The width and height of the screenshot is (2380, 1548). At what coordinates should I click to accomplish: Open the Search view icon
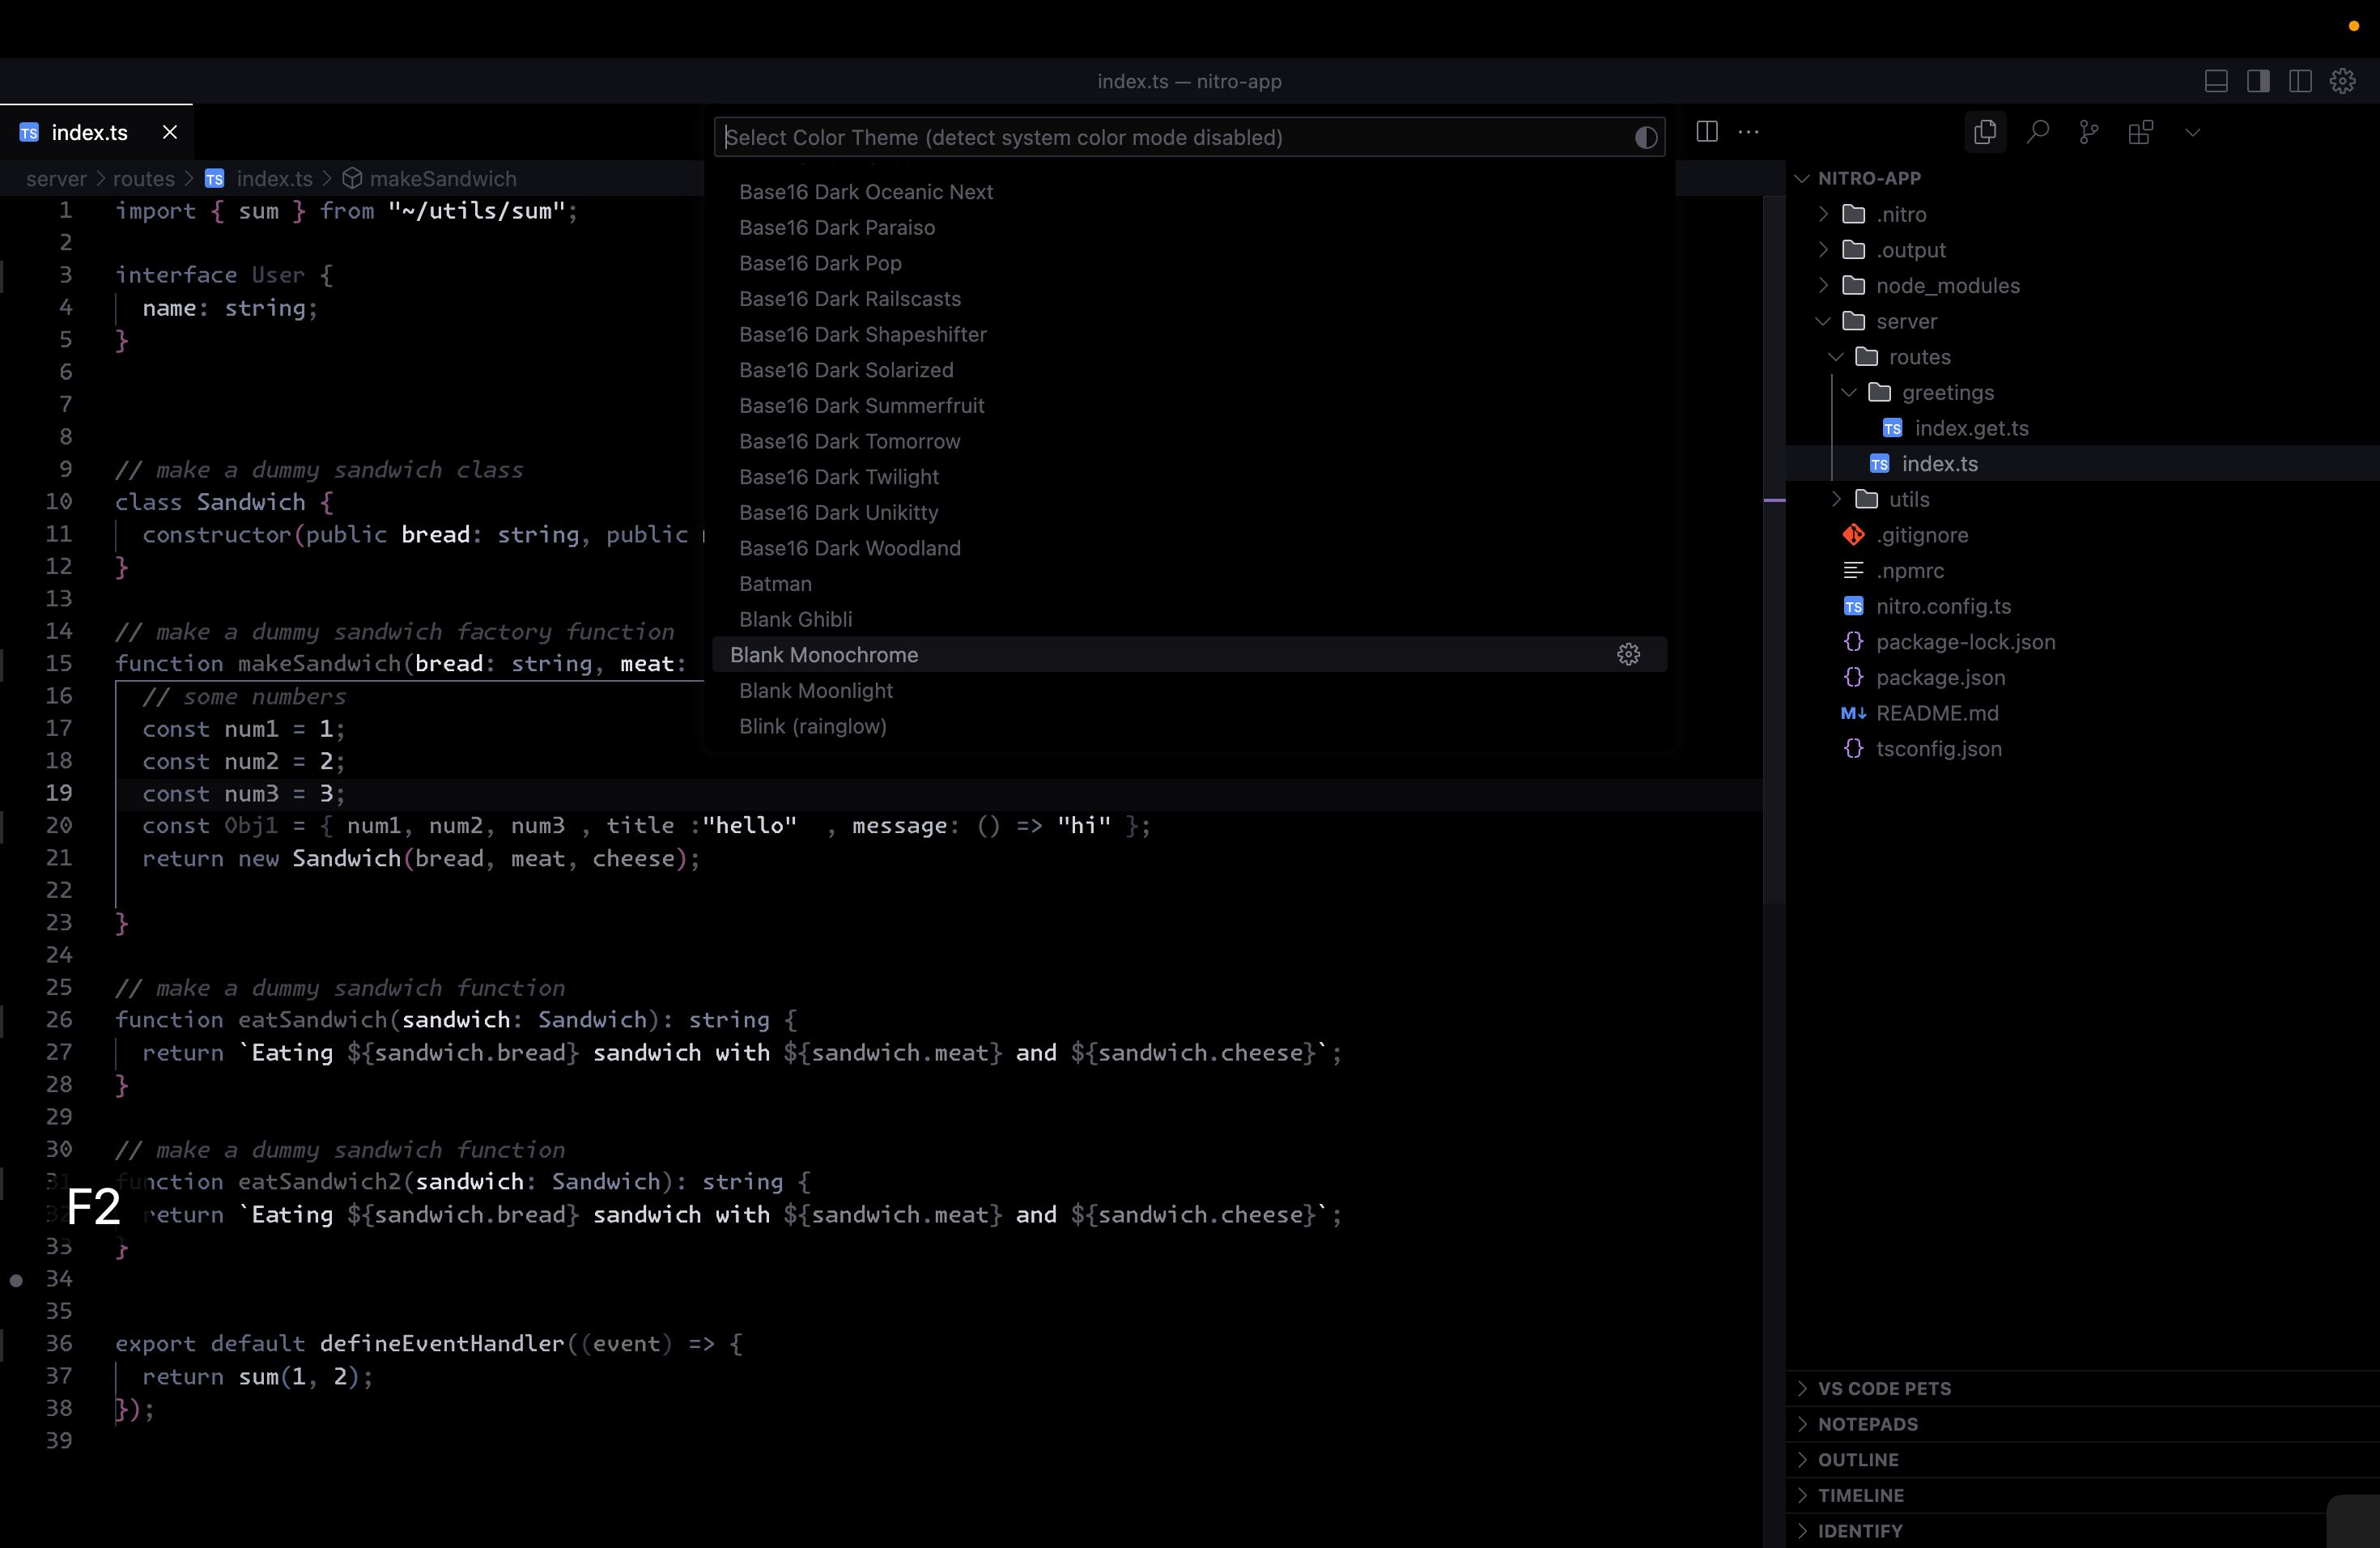click(x=2037, y=132)
